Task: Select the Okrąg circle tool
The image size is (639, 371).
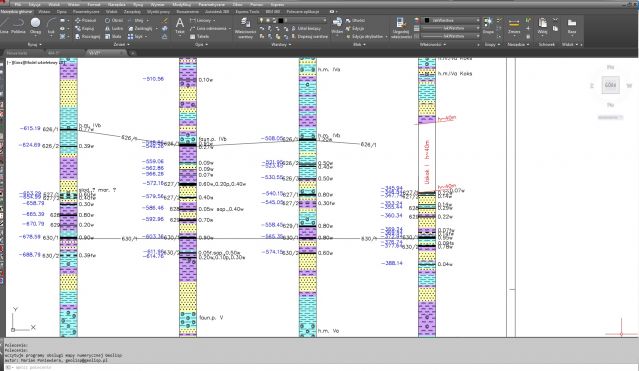Action: coord(35,25)
